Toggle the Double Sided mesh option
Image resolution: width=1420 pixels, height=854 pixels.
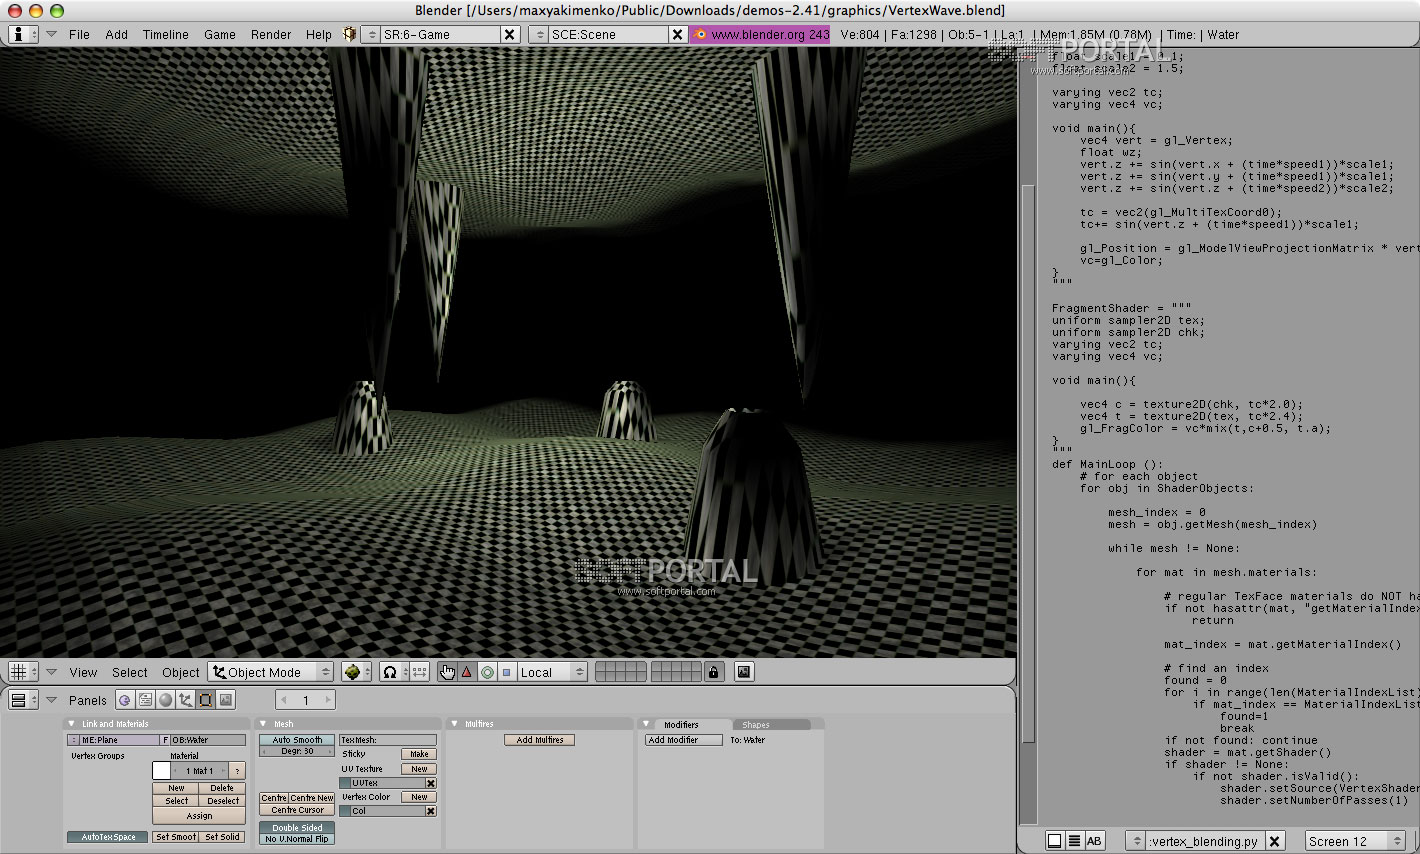pos(297,828)
